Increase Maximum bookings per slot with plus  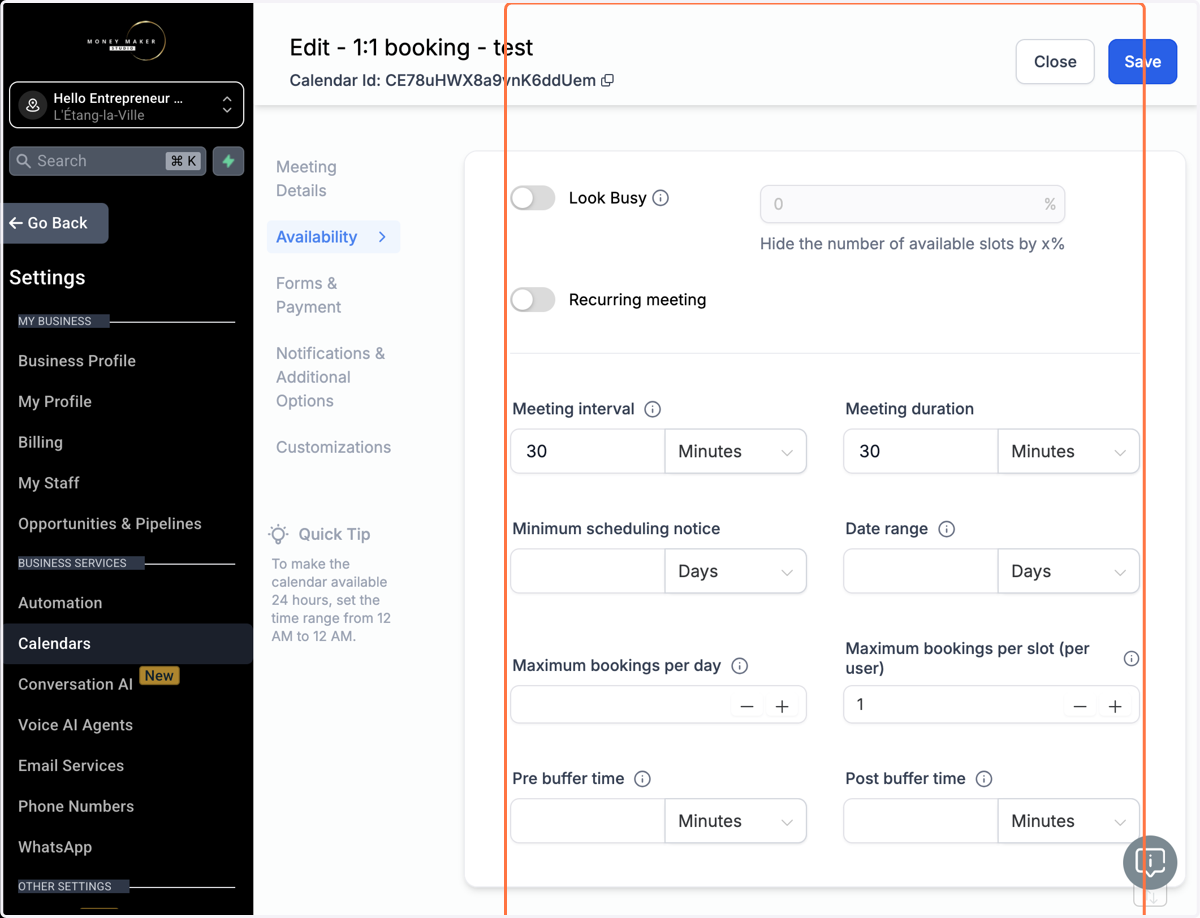coord(1115,706)
